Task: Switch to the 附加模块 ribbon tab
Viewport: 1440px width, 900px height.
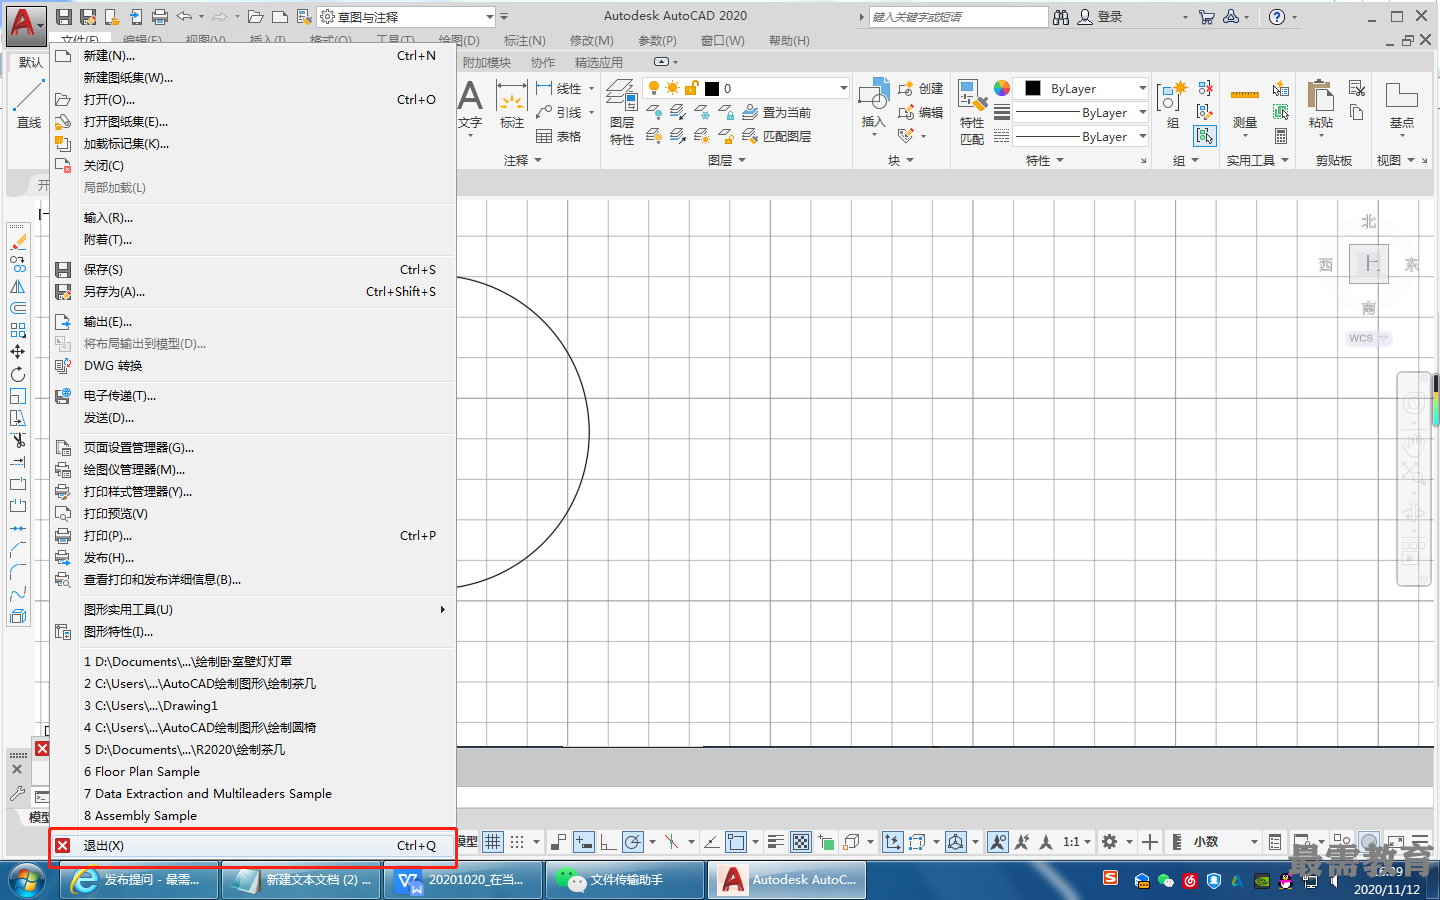Action: click(x=487, y=62)
